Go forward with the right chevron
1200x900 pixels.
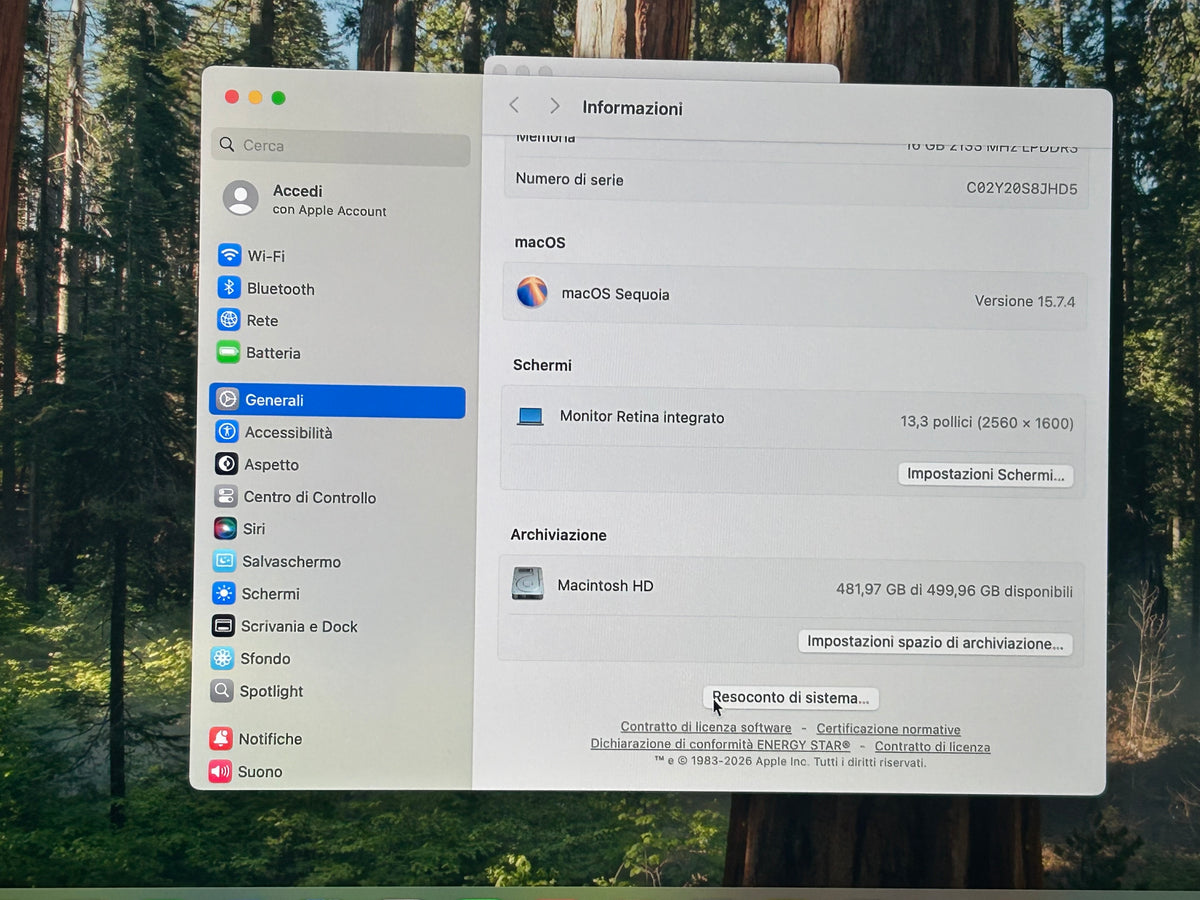click(x=554, y=106)
